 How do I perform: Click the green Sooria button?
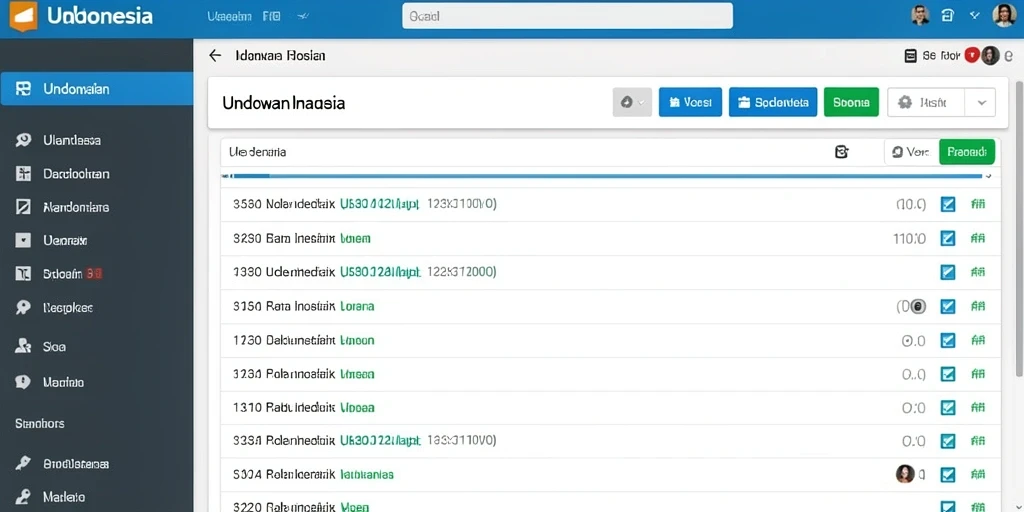(852, 103)
